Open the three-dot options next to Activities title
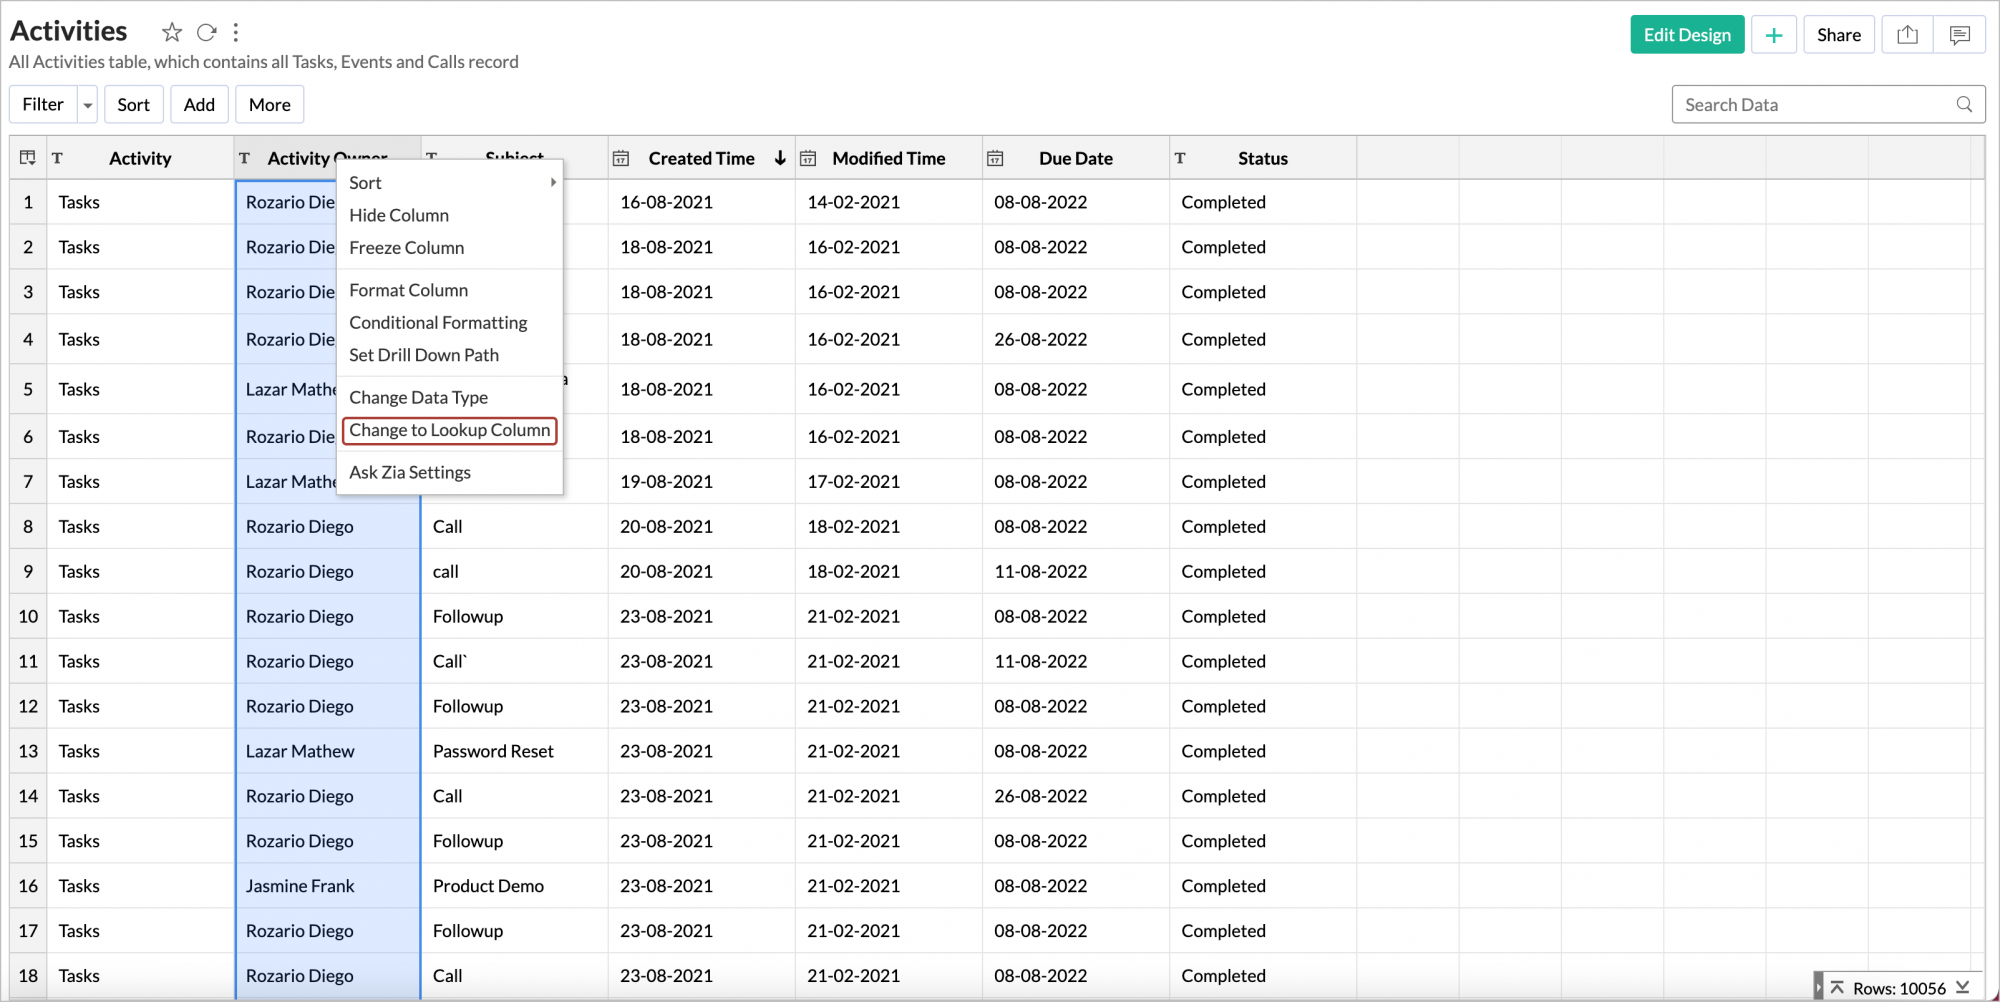 [x=235, y=32]
